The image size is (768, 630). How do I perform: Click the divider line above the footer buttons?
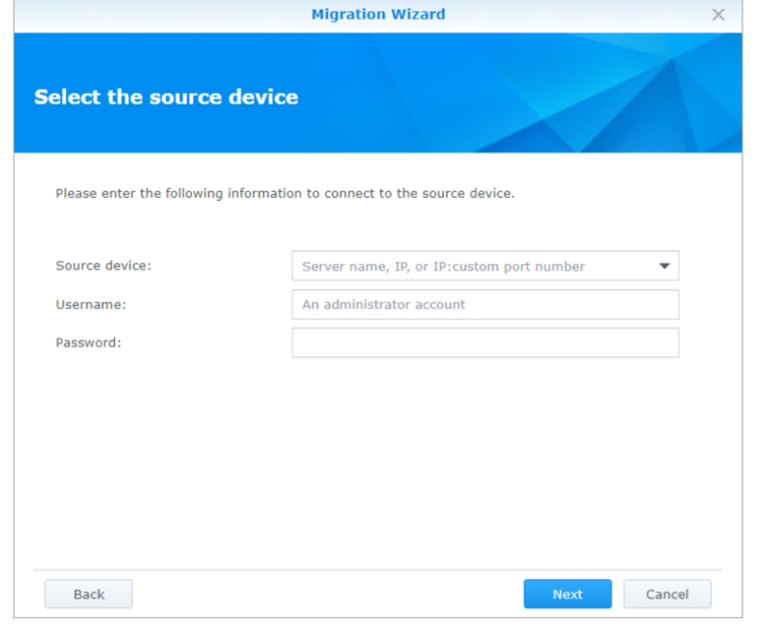(378, 570)
